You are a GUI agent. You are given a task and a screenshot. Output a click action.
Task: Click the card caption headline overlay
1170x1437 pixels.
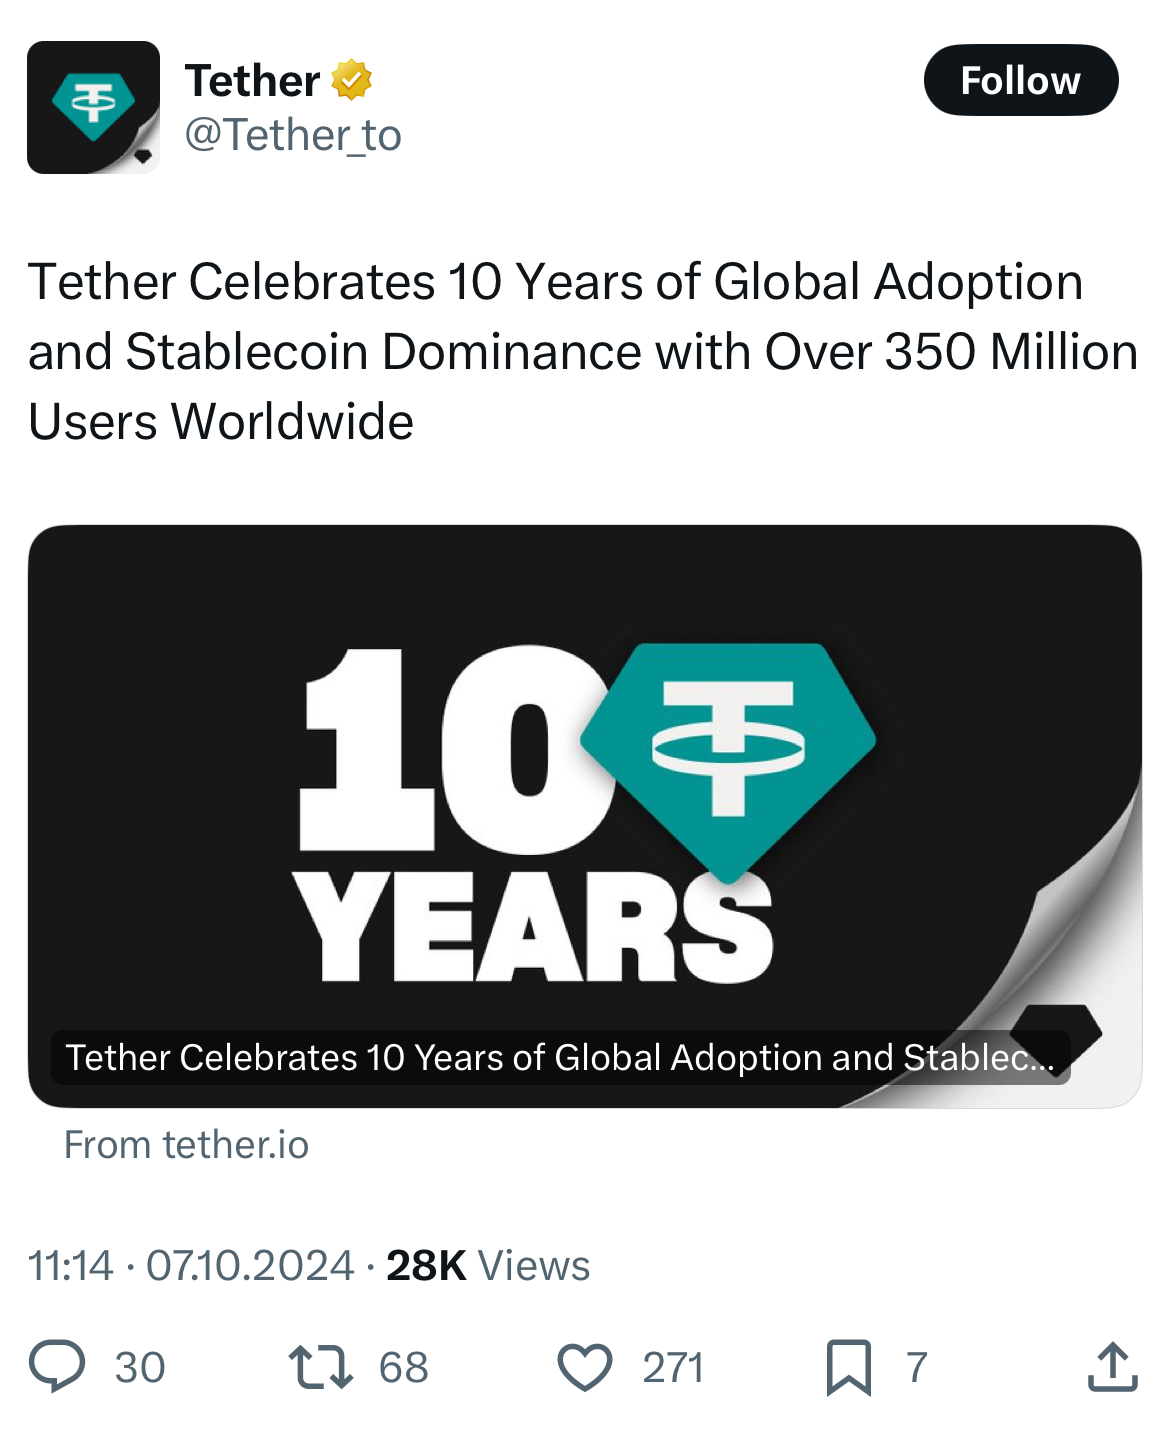click(x=560, y=1058)
